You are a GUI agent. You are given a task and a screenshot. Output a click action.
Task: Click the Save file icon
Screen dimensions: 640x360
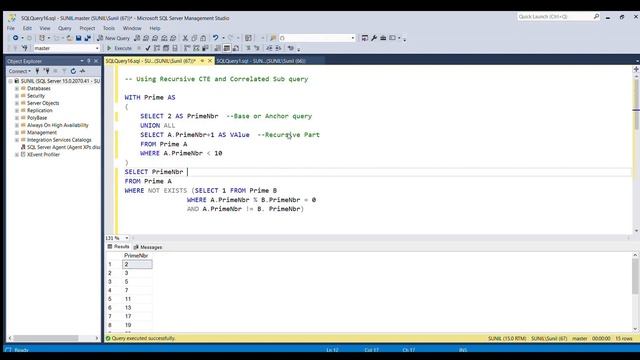click(x=78, y=38)
